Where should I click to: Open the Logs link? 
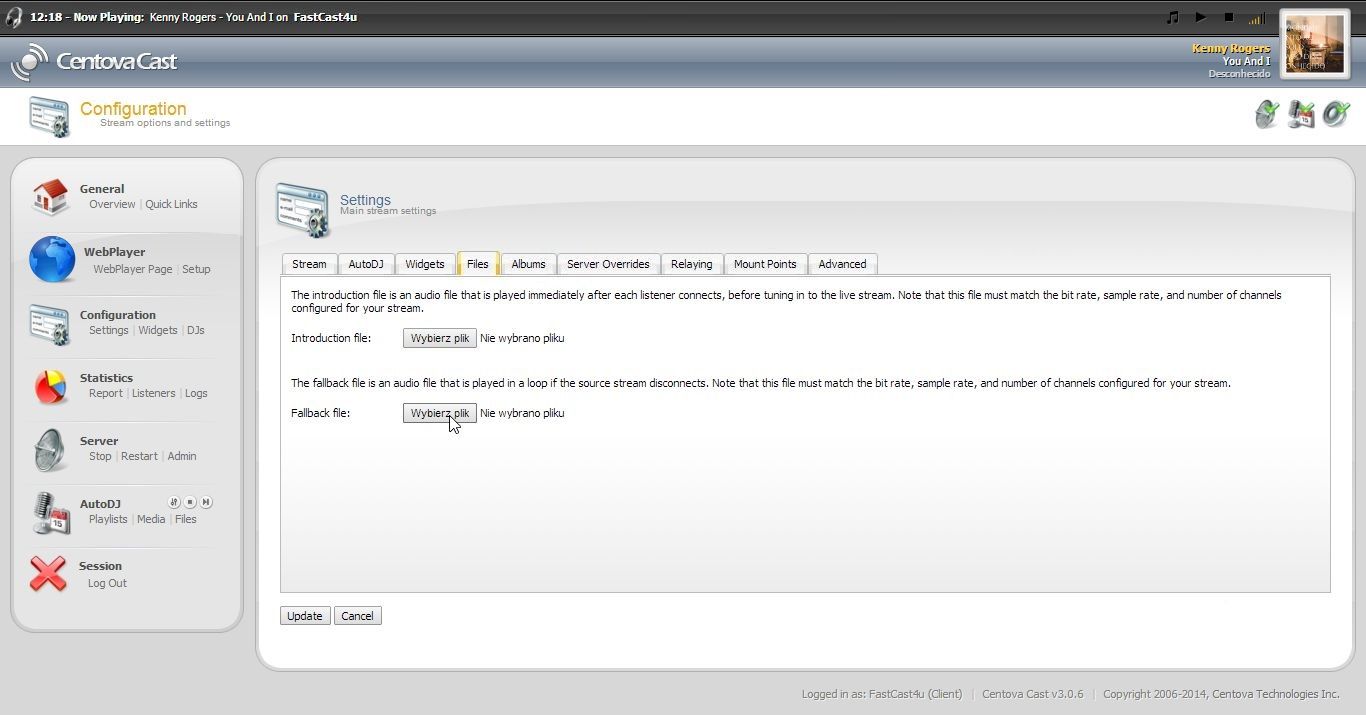(196, 393)
